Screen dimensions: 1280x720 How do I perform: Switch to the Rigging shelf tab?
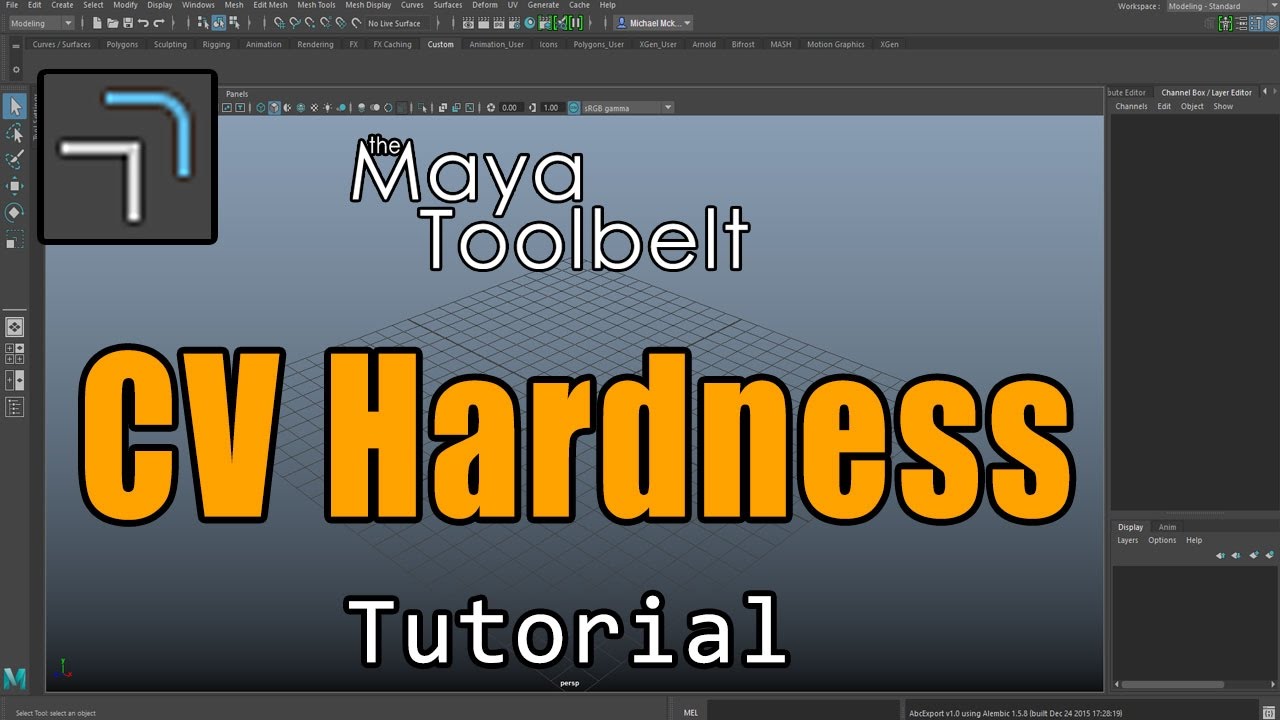pos(216,44)
